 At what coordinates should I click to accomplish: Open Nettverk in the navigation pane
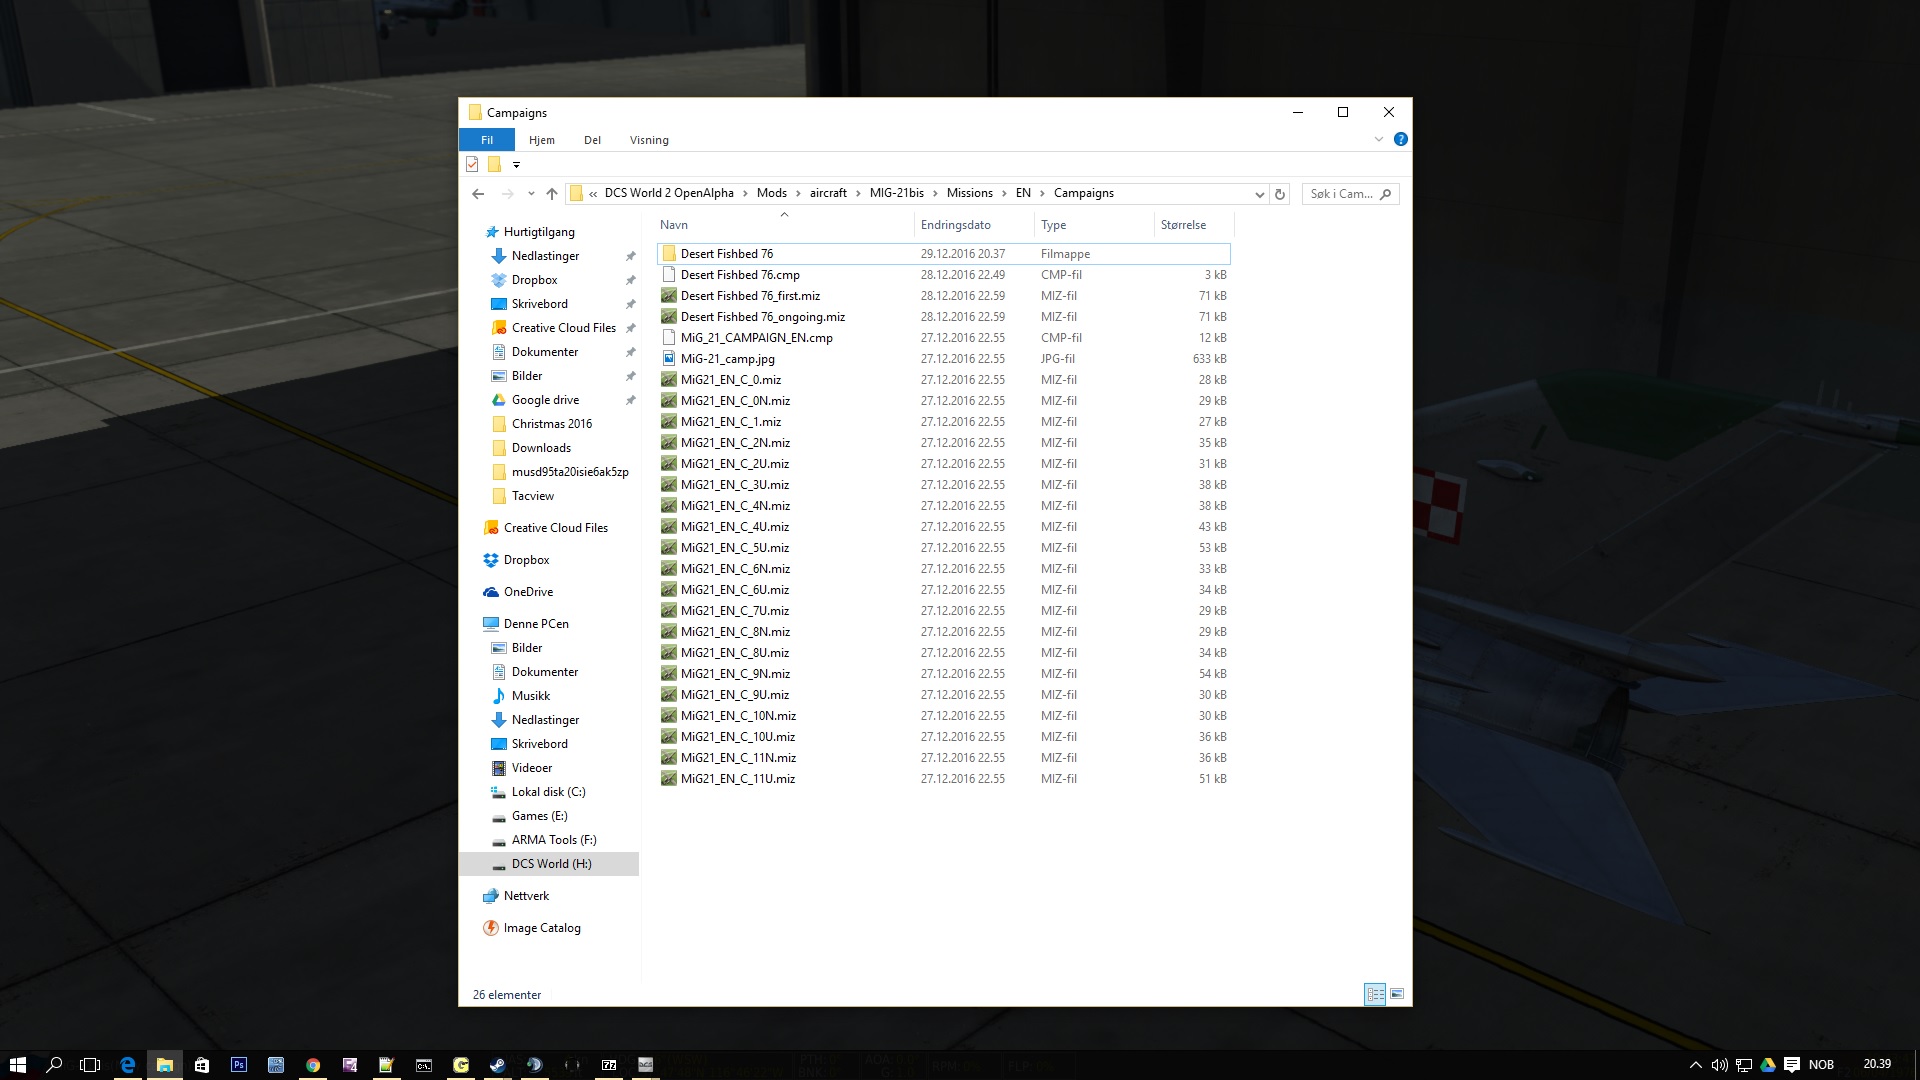tap(526, 896)
